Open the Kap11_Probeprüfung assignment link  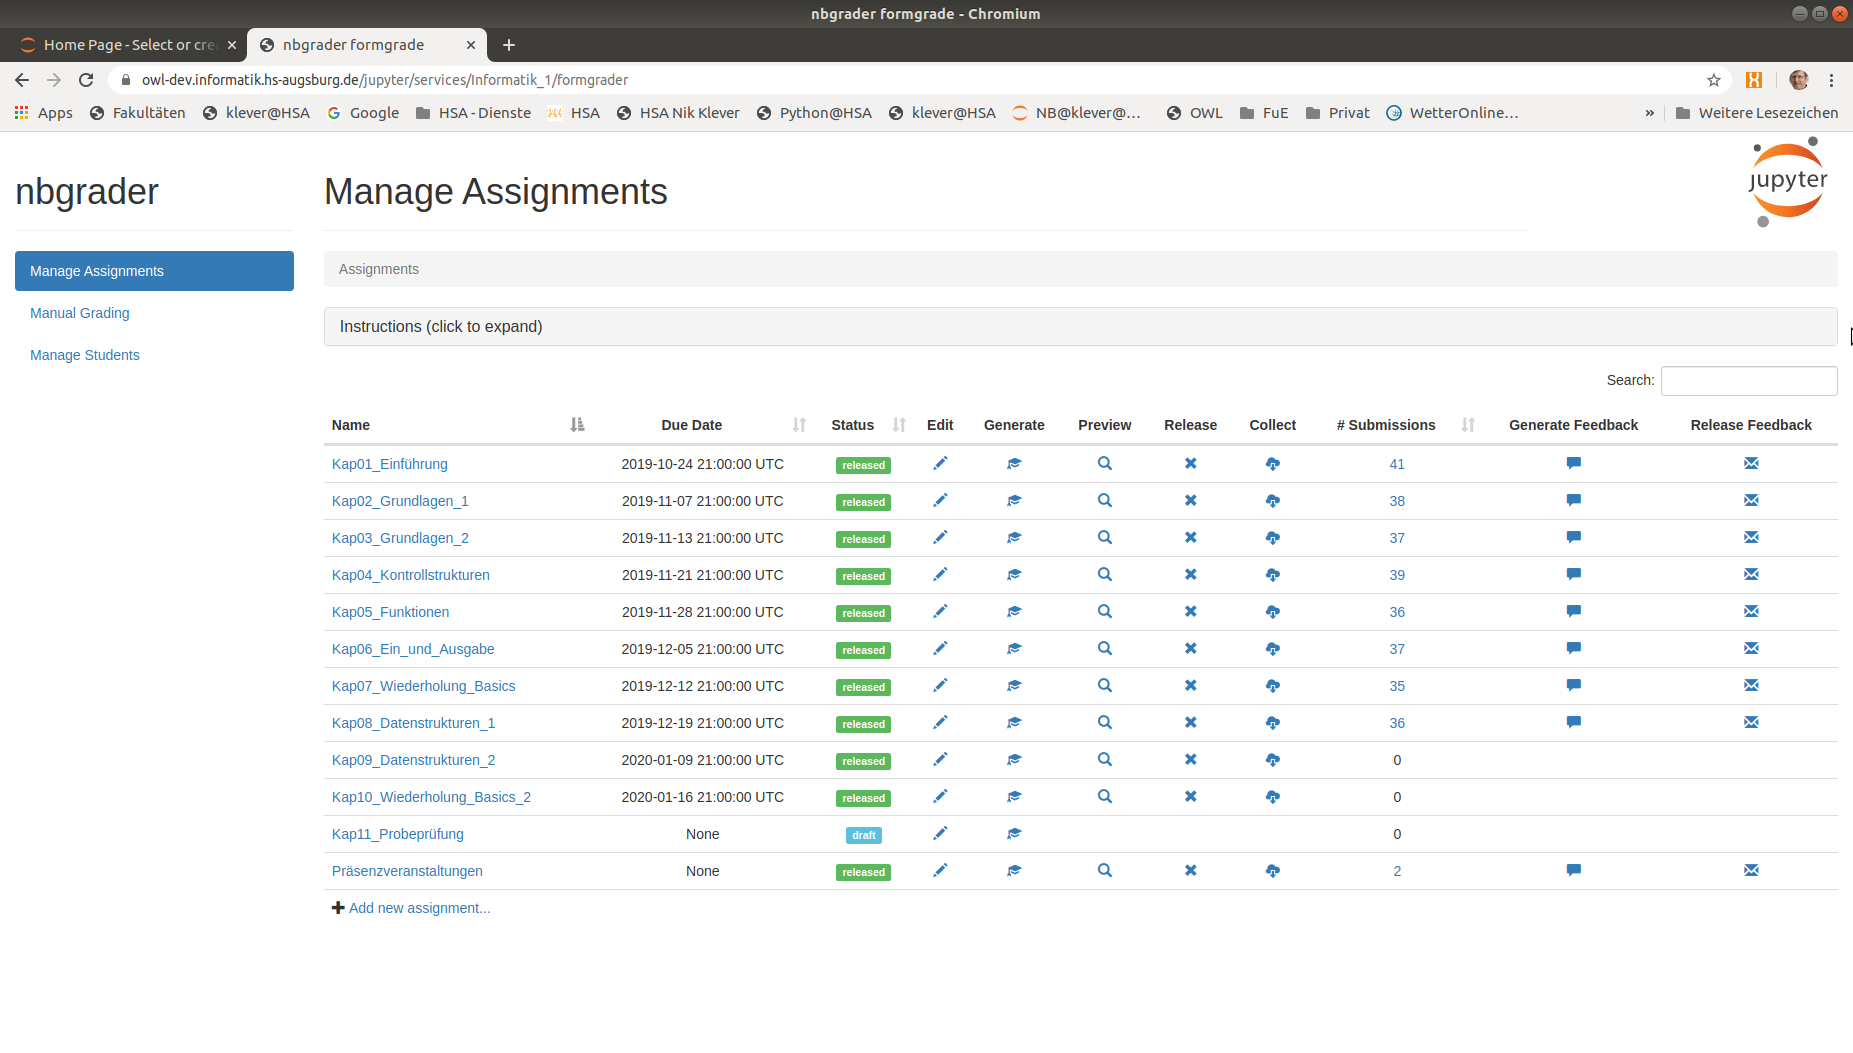(x=398, y=834)
